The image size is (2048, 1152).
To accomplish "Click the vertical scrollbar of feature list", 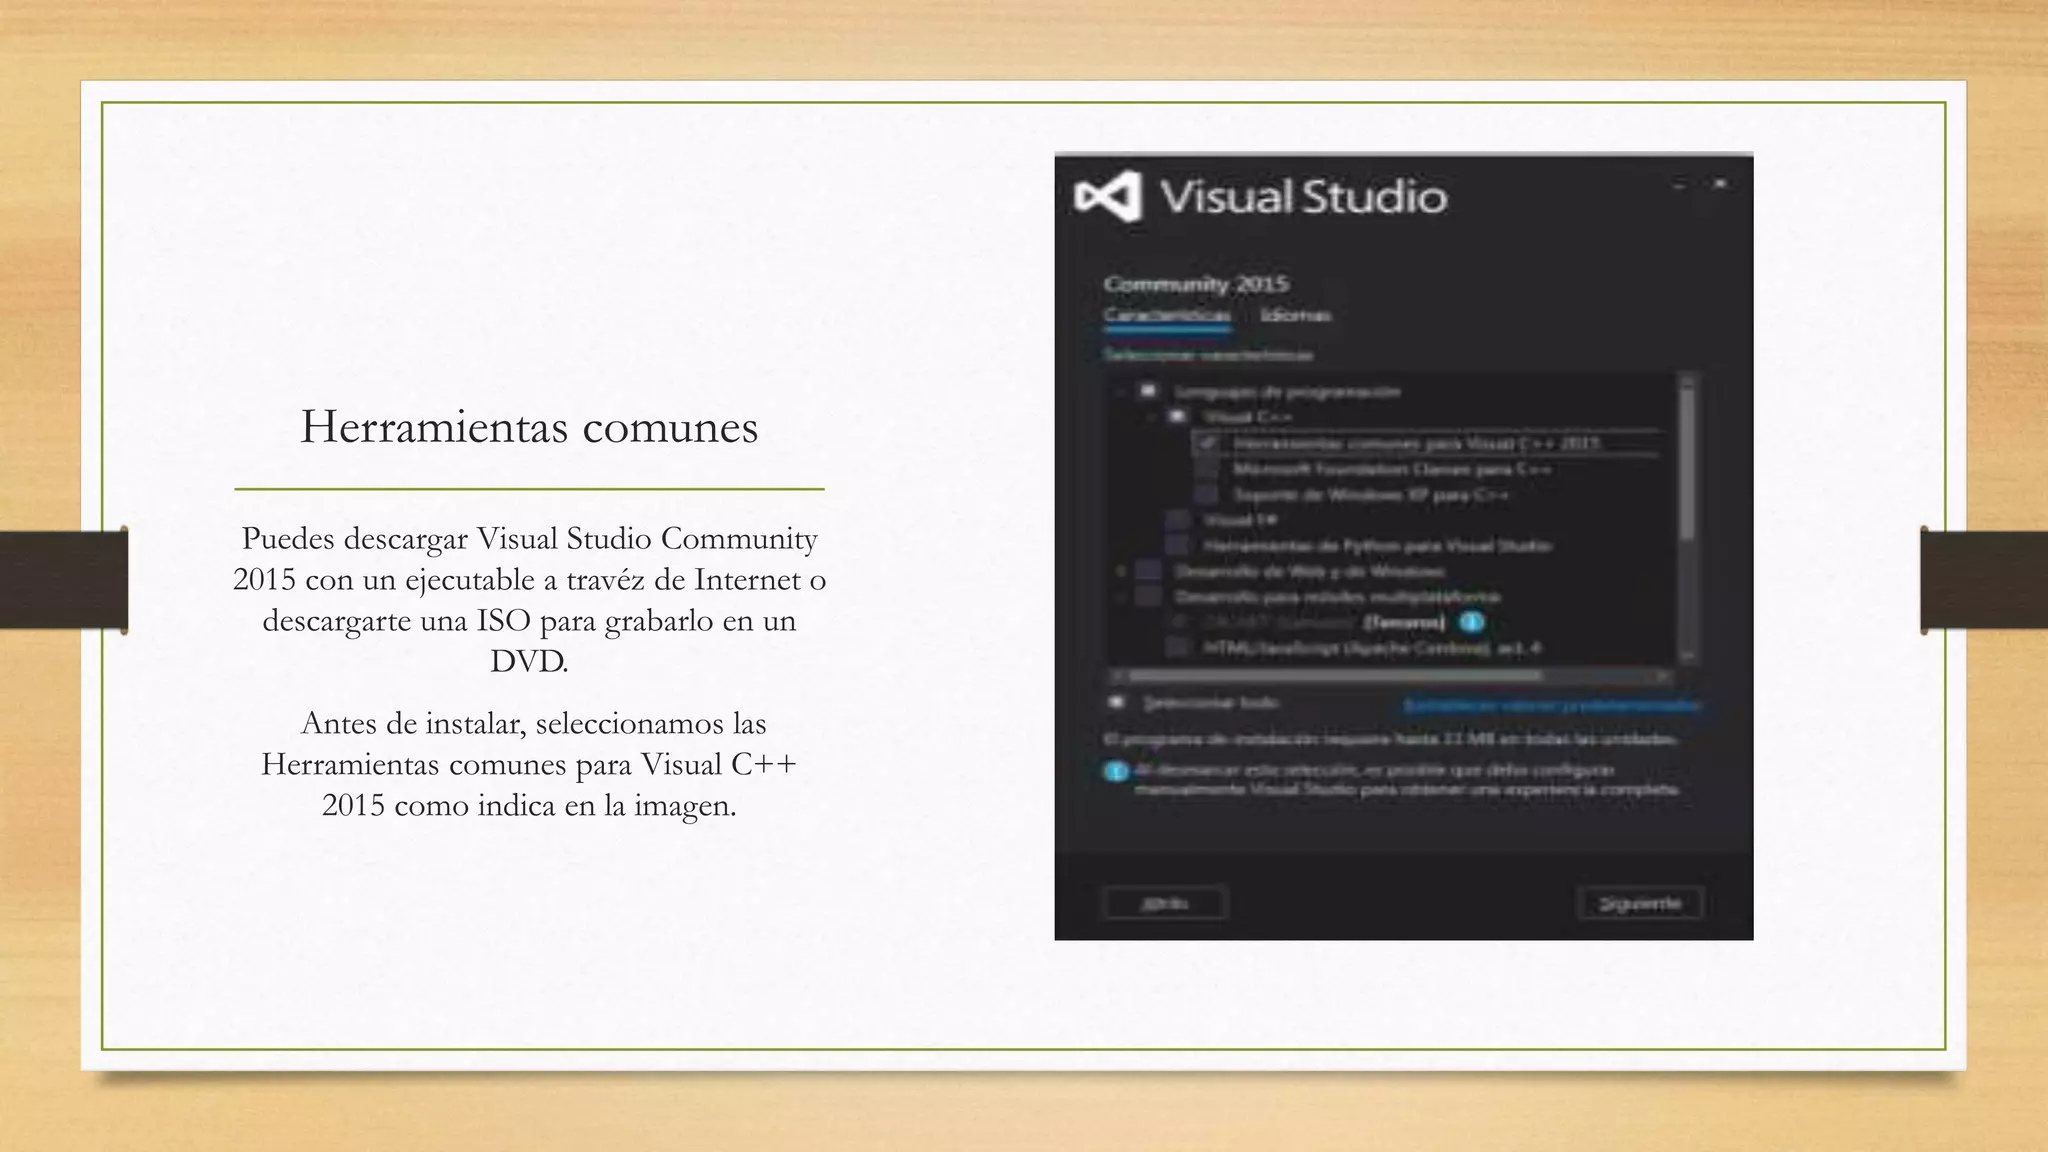I will [1688, 516].
